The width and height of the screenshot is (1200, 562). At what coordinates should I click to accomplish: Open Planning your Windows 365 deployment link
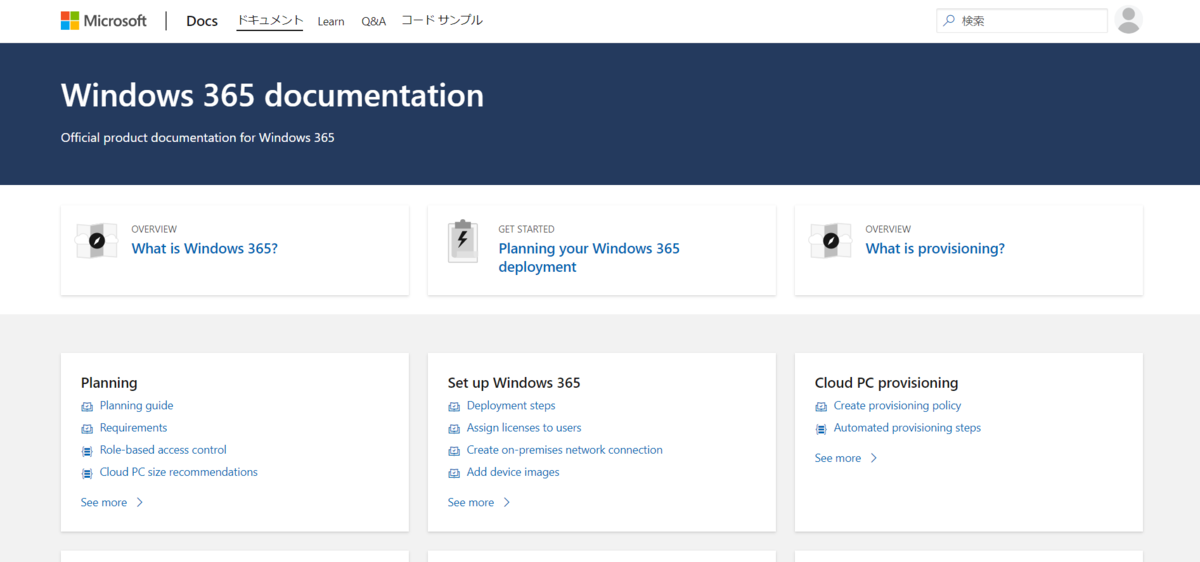click(589, 257)
